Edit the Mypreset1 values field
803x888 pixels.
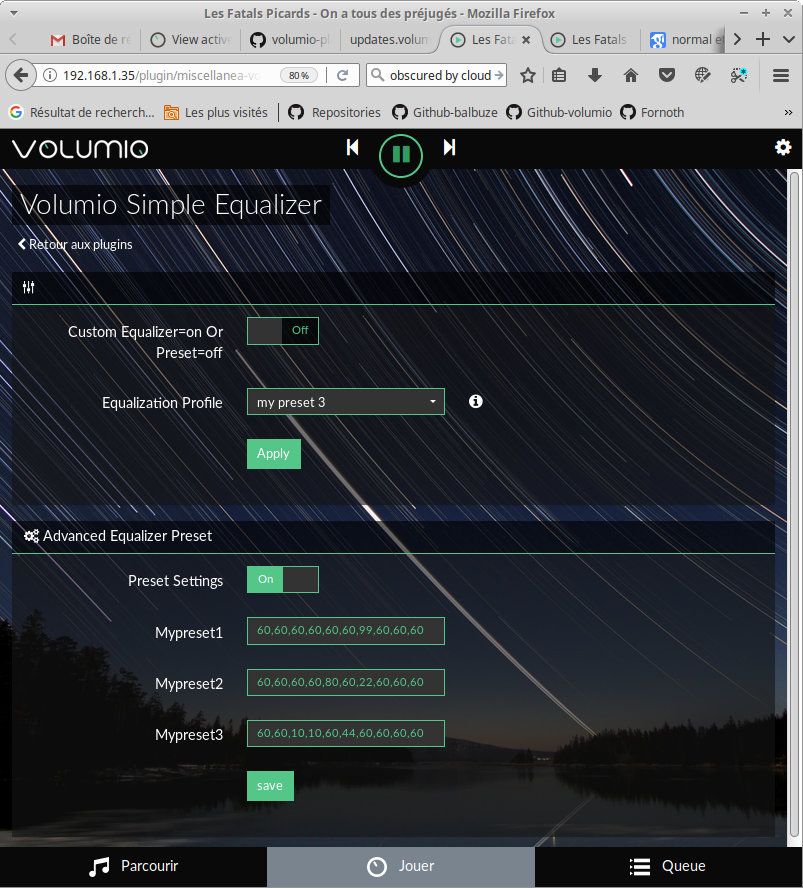345,631
